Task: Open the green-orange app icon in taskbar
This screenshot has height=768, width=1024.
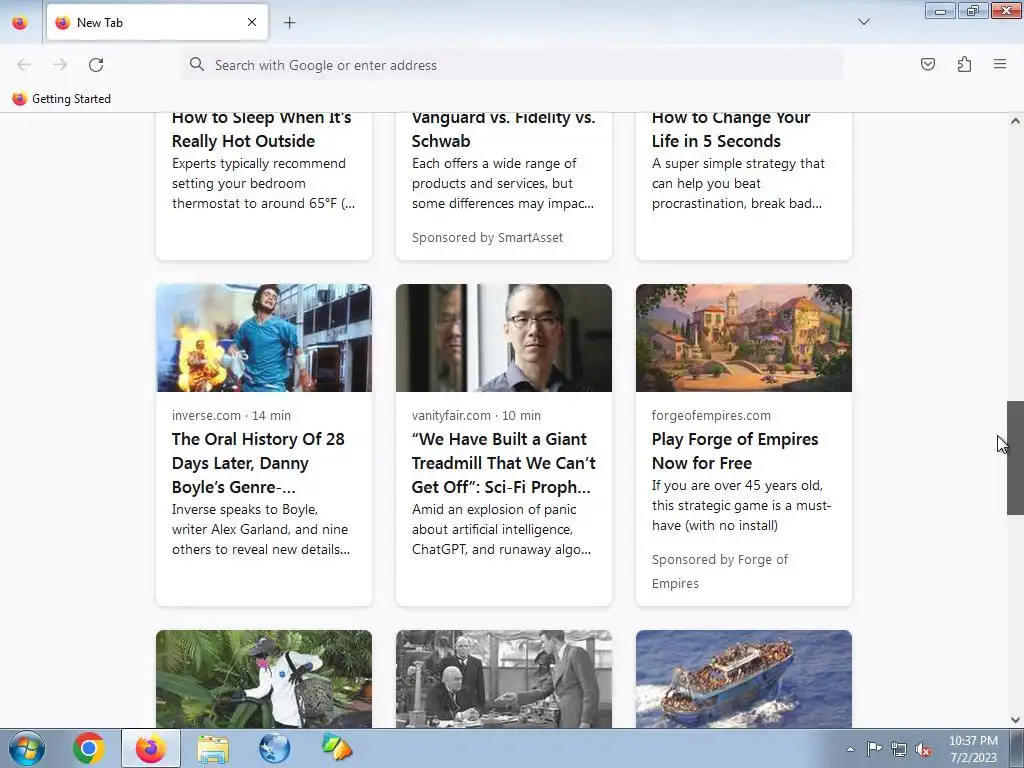Action: (x=336, y=748)
